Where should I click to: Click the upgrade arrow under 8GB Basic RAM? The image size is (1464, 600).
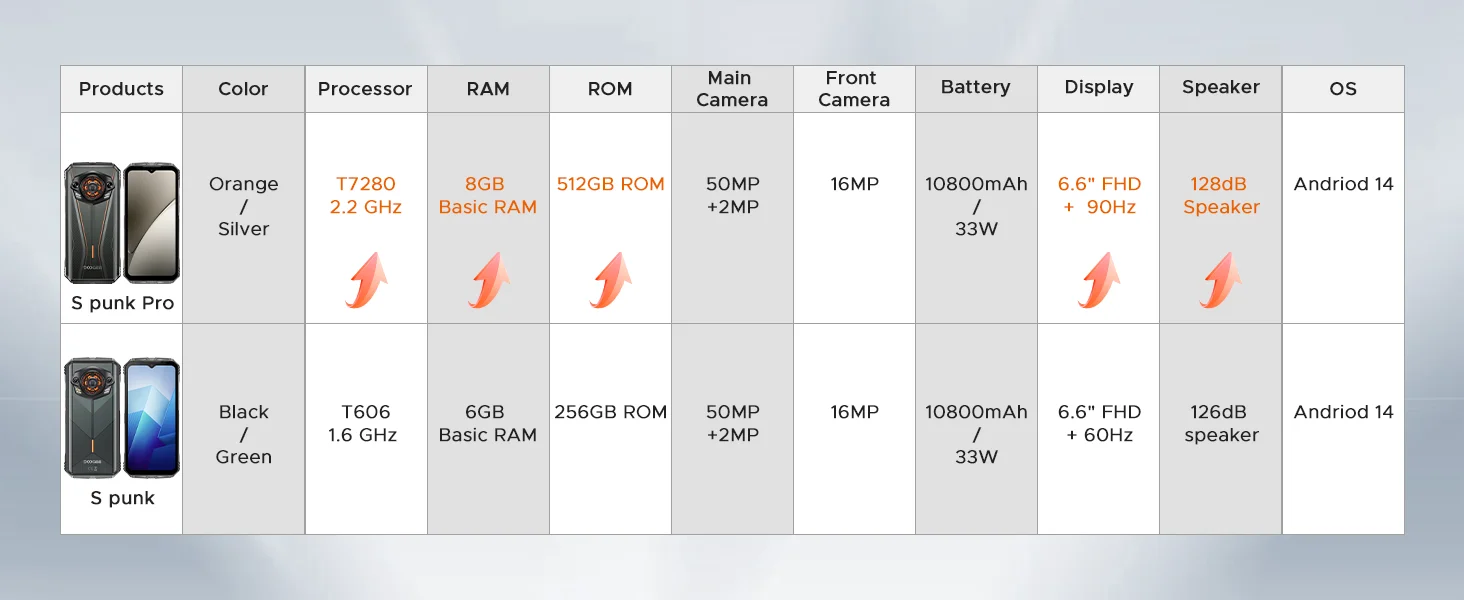point(488,280)
